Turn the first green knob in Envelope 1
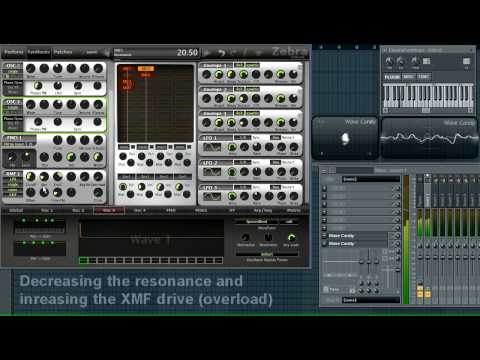The image size is (480, 360). [219, 74]
